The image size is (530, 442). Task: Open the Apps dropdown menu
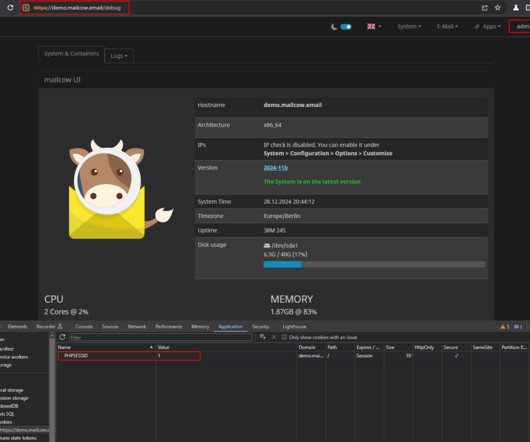pos(487,26)
